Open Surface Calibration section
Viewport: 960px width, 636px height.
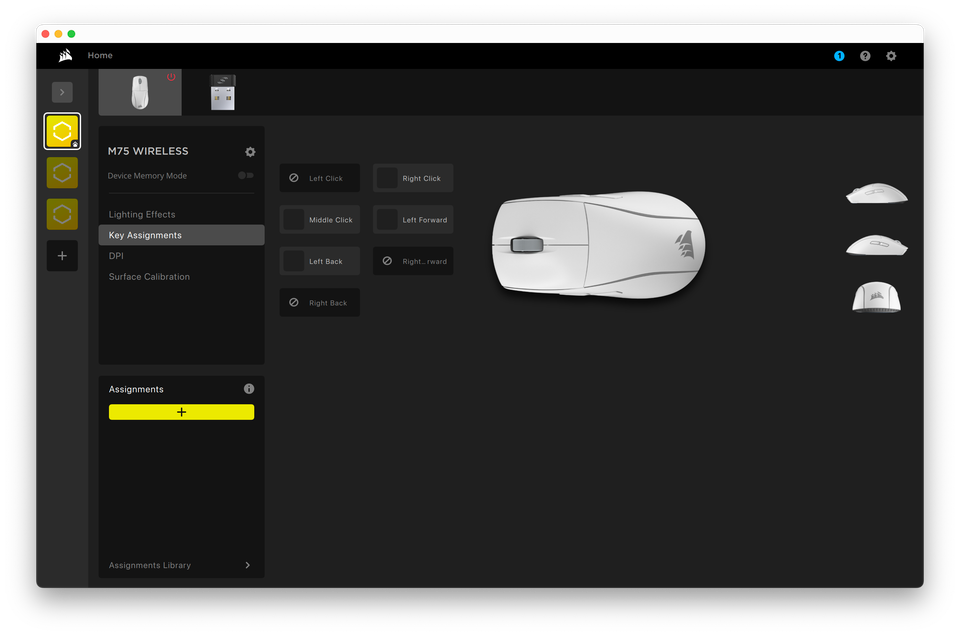pyautogui.click(x=181, y=277)
